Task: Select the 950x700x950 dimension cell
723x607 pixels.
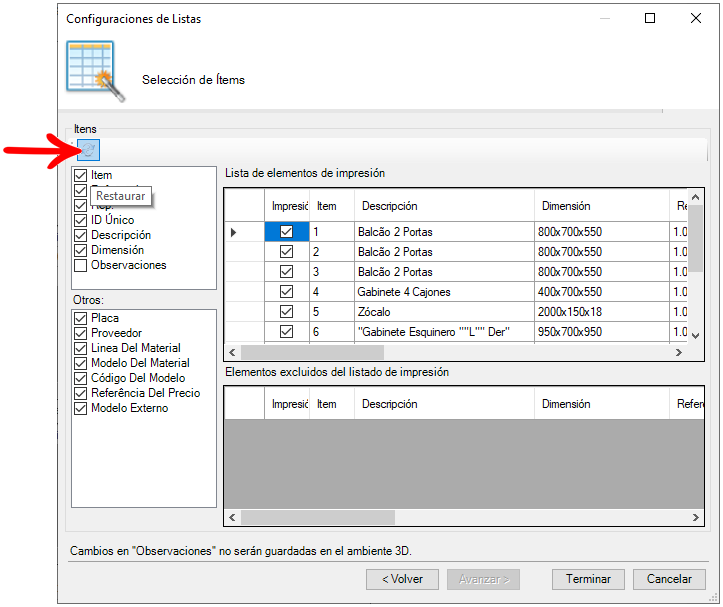Action: click(x=602, y=332)
